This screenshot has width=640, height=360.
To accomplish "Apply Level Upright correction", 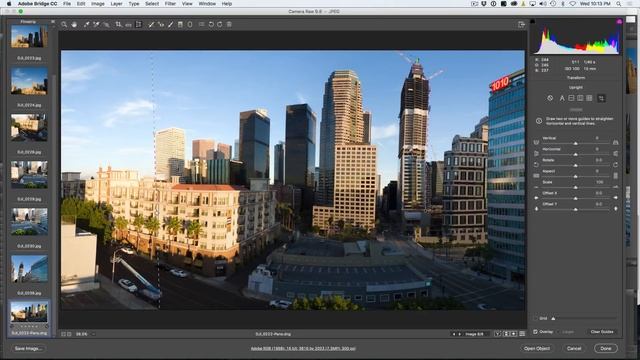I will coord(571,98).
